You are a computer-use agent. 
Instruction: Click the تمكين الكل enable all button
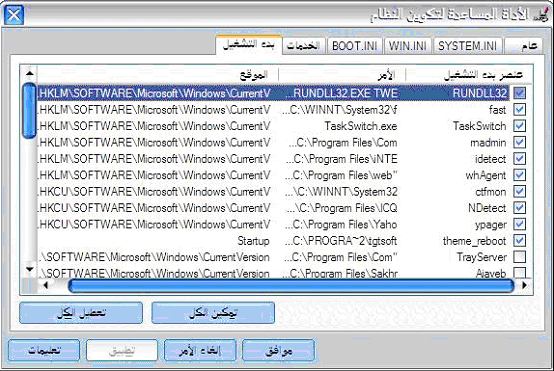(213, 313)
